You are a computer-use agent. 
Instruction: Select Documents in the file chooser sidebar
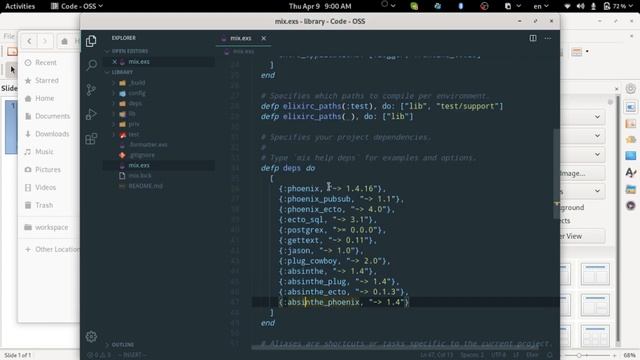coord(52,116)
